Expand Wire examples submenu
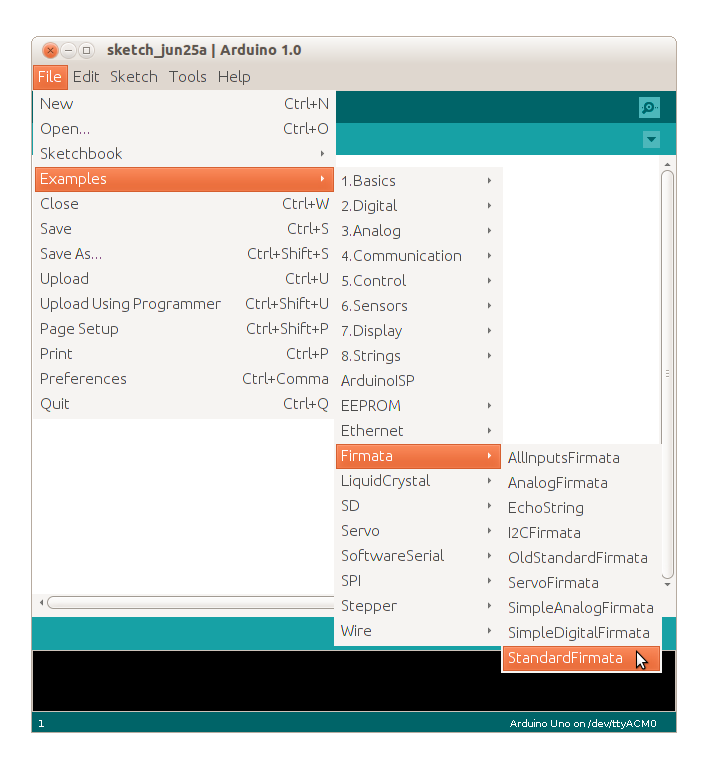The width and height of the screenshot is (708, 762). tap(418, 631)
